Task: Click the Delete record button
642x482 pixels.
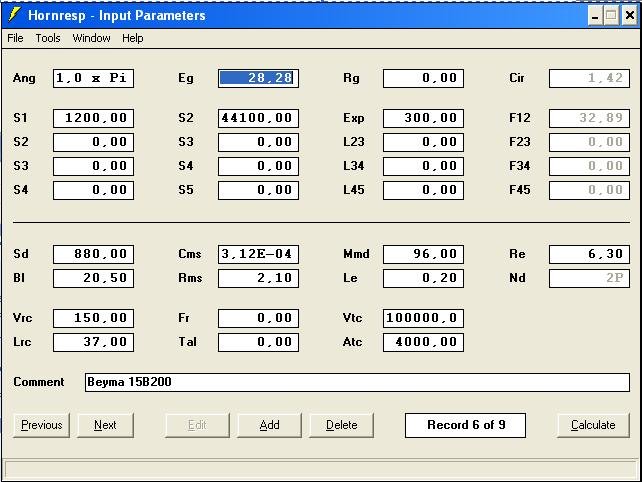Action: [341, 425]
